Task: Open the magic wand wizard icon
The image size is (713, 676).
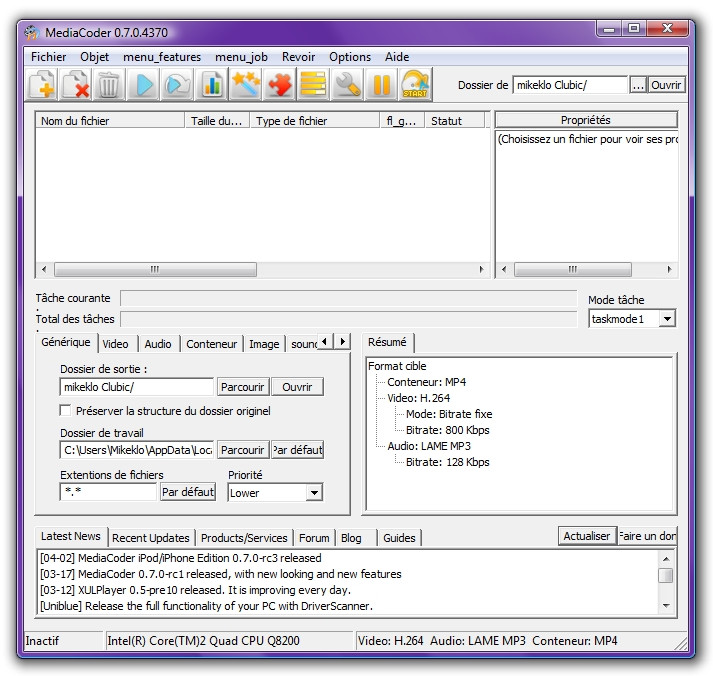Action: [246, 85]
